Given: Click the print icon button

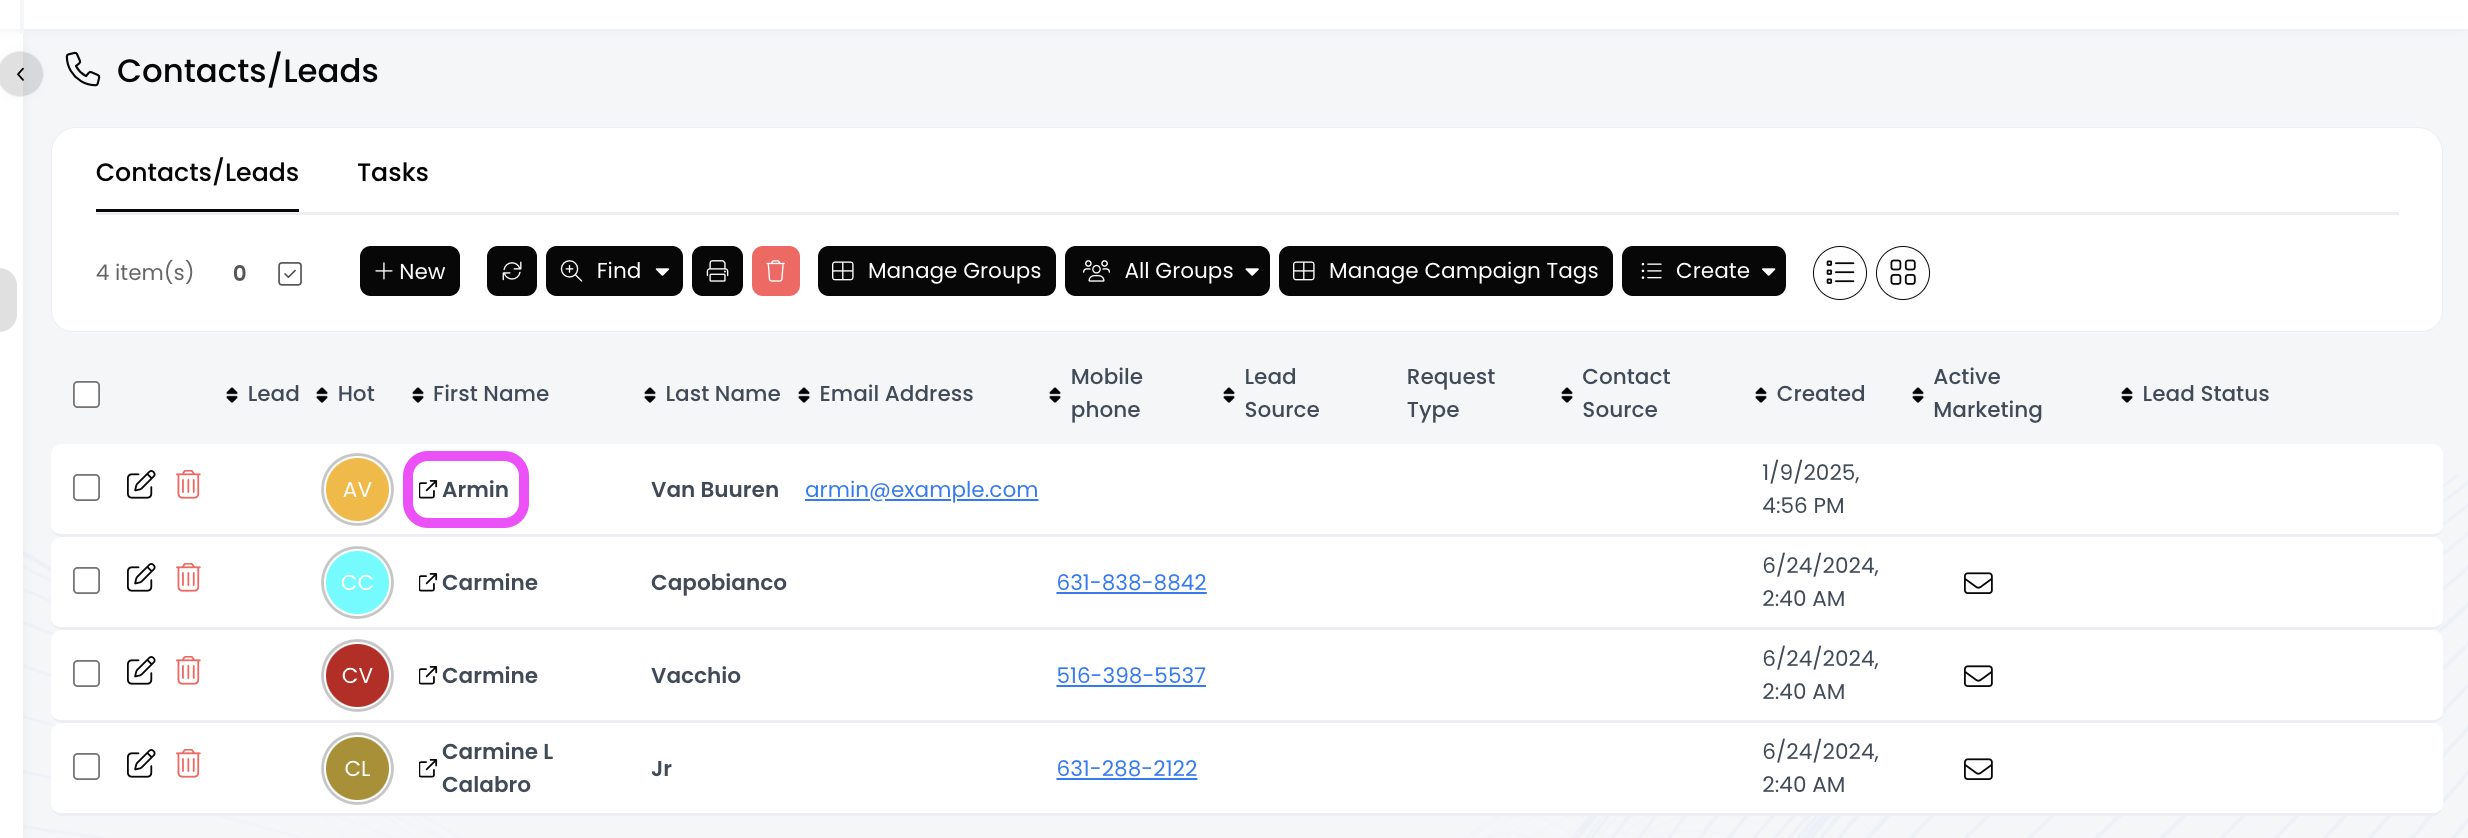Looking at the screenshot, I should click(717, 271).
